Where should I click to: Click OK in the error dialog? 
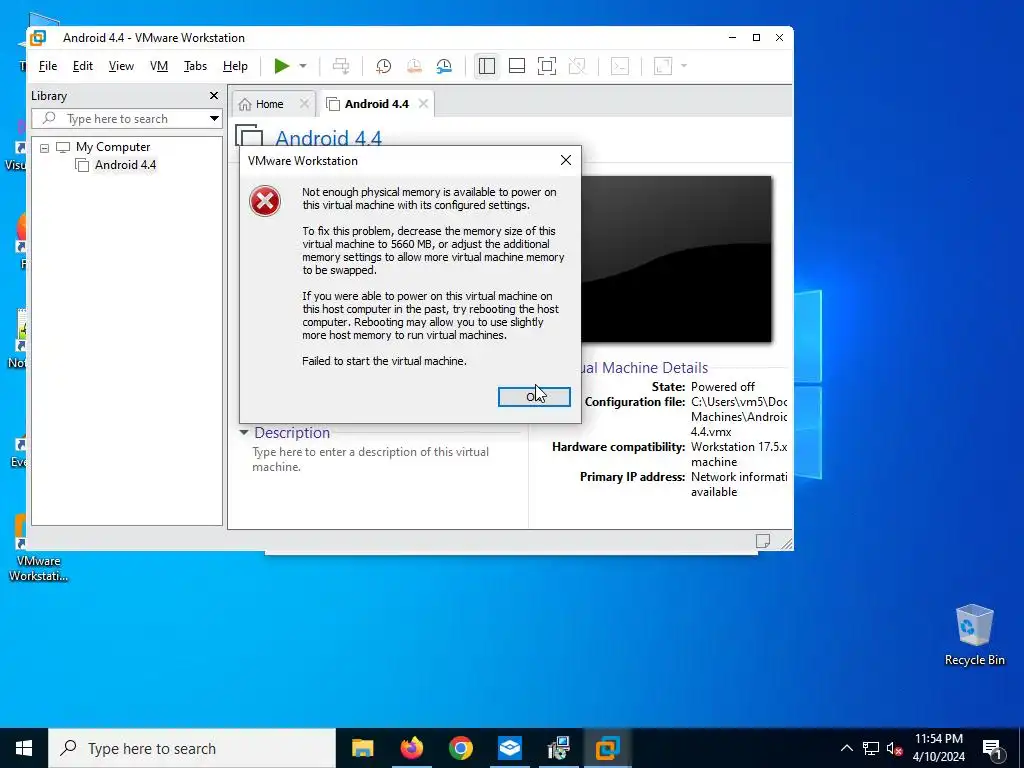click(x=534, y=396)
